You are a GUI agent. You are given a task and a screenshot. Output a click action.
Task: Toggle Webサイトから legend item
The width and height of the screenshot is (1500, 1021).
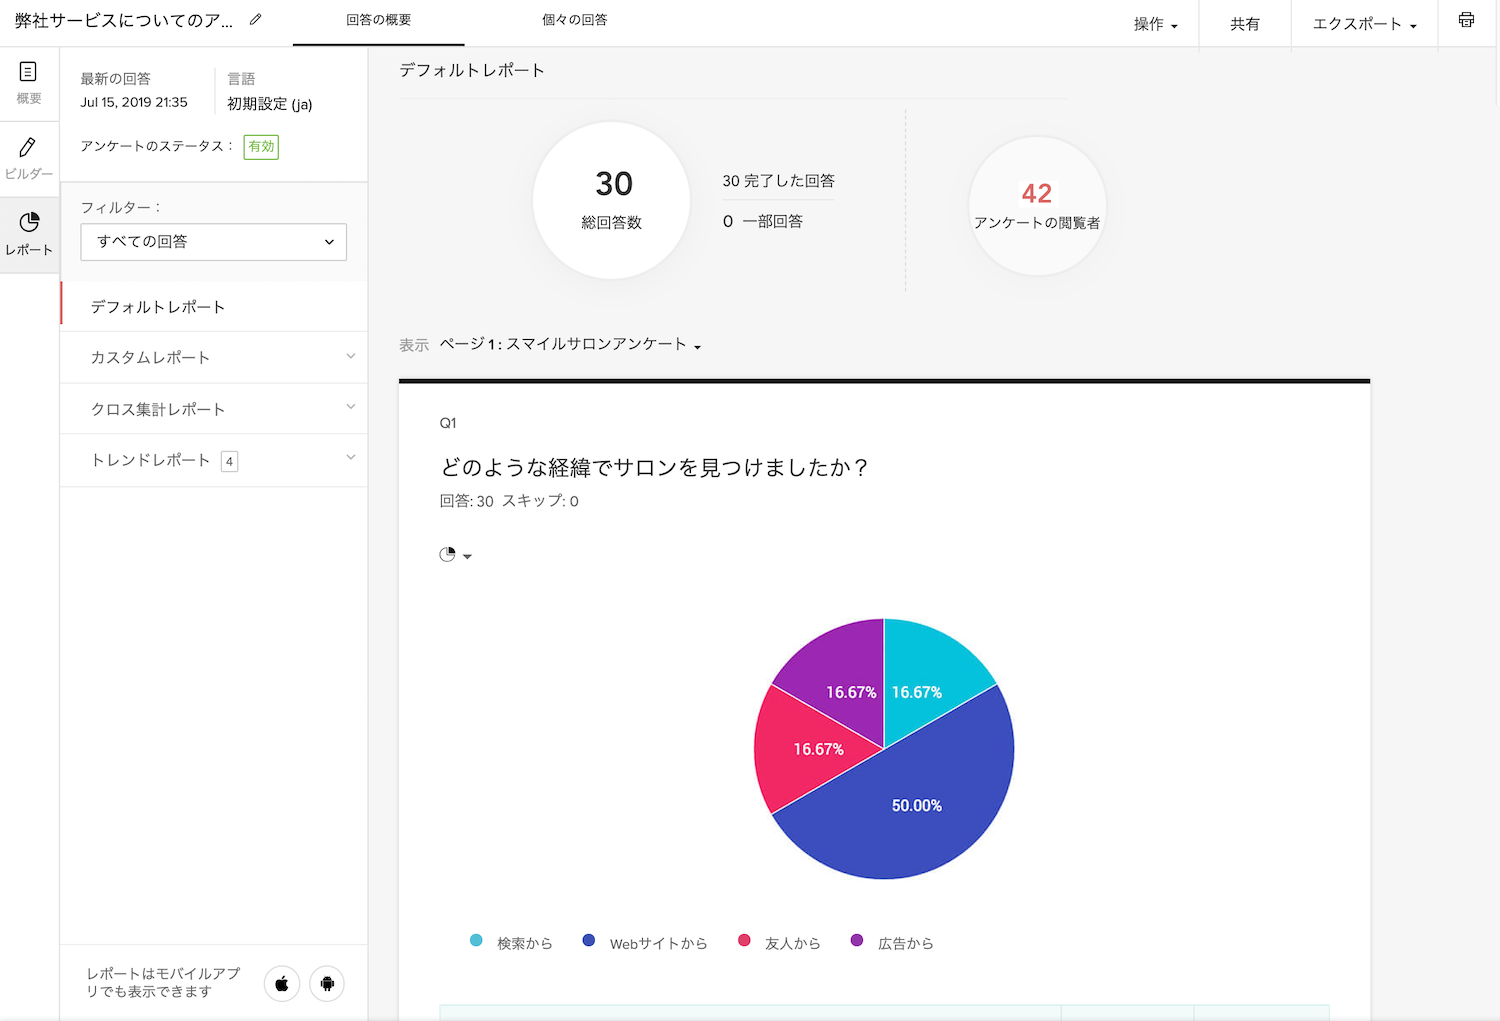coord(645,942)
